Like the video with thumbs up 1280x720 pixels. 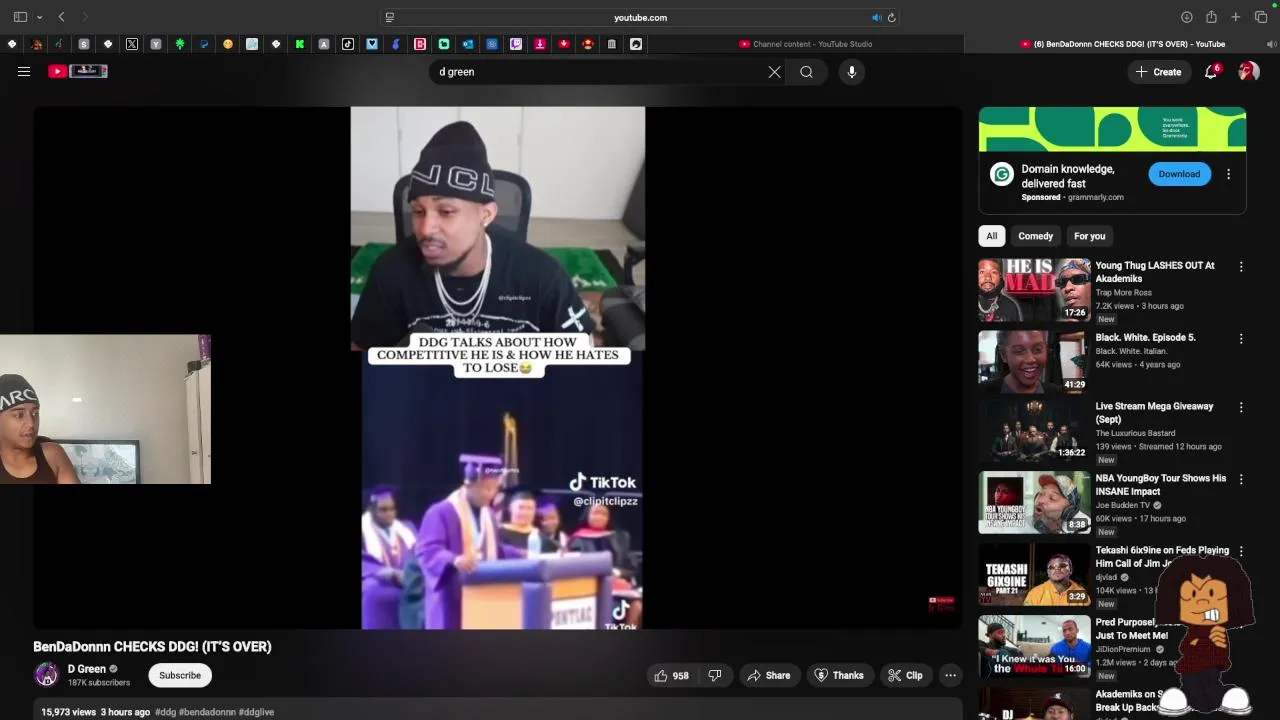[672, 675]
